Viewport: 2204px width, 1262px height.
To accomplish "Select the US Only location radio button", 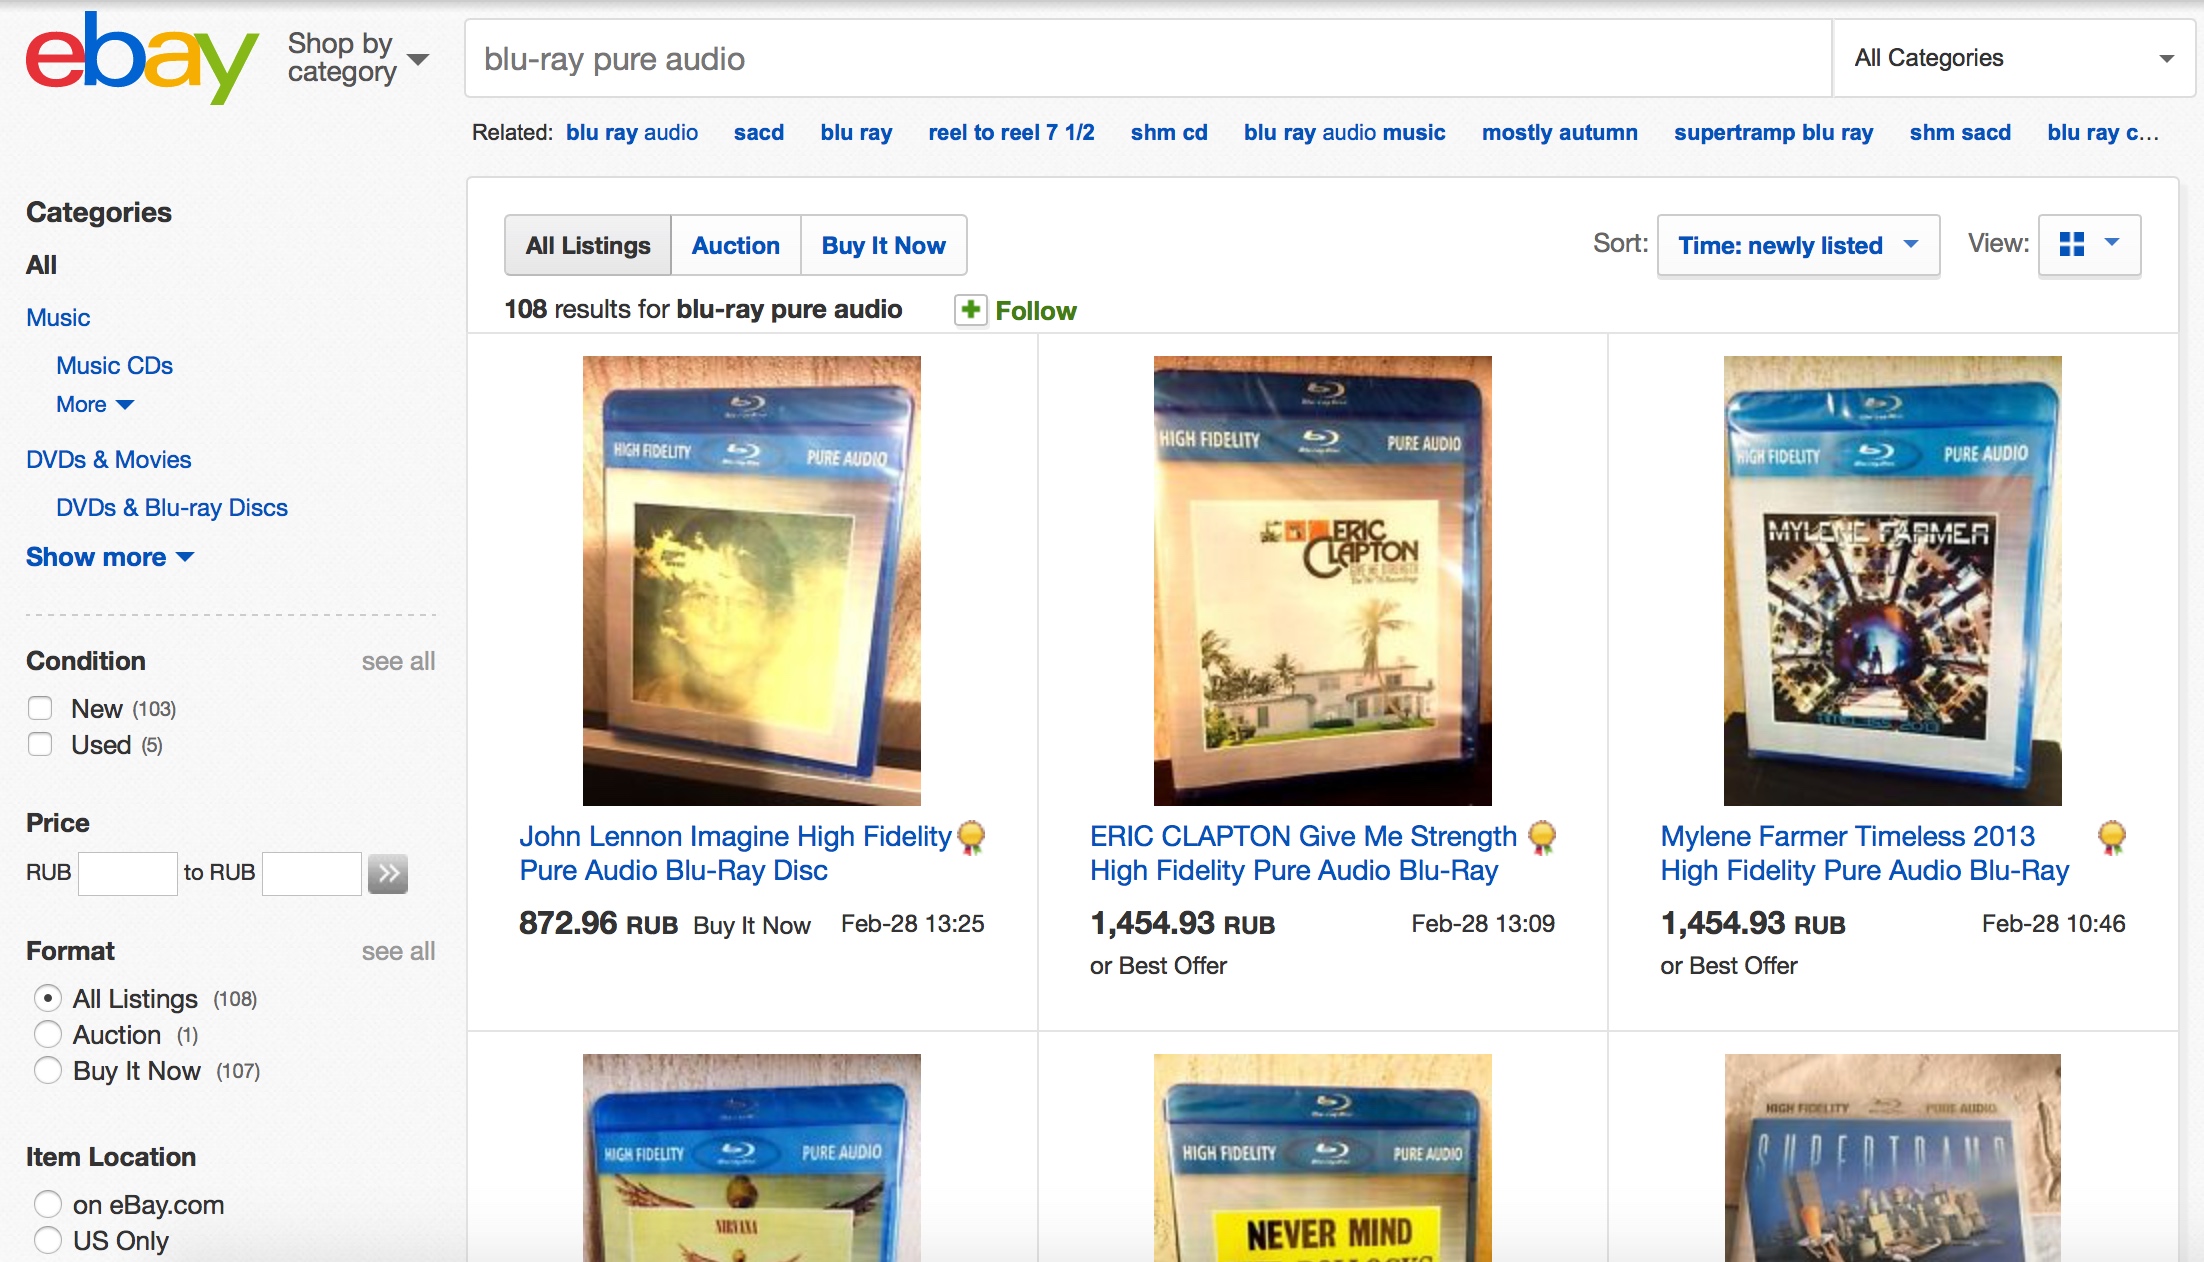I will pyautogui.click(x=48, y=1241).
